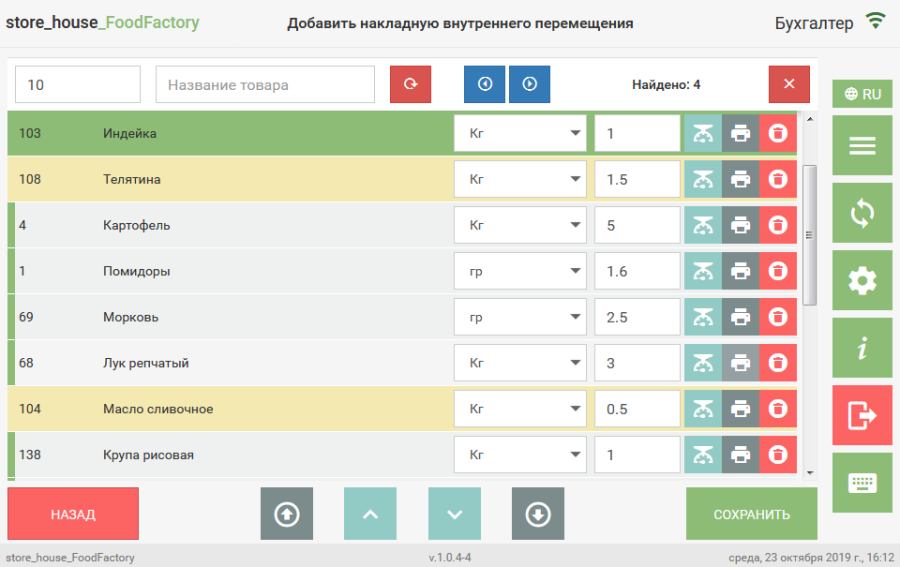The width and height of the screenshot is (900, 567).
Task: Click the red reset search button
Action: coord(410,84)
